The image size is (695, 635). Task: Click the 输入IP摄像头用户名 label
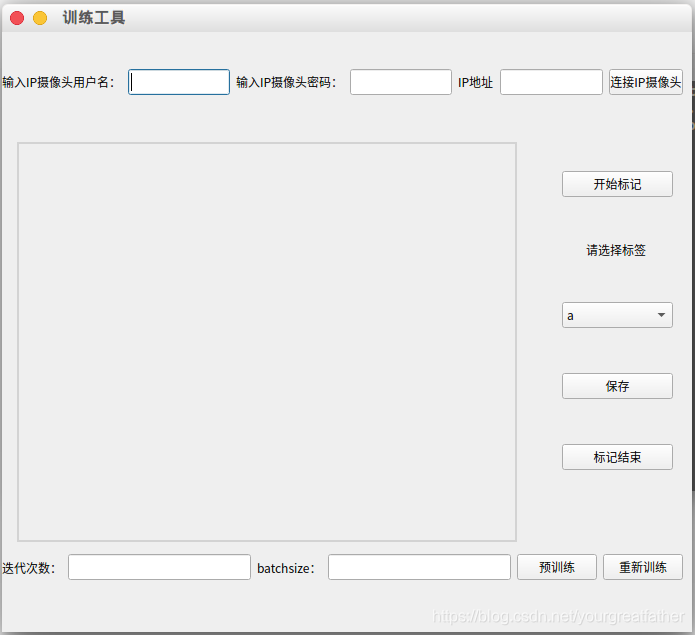pos(59,82)
